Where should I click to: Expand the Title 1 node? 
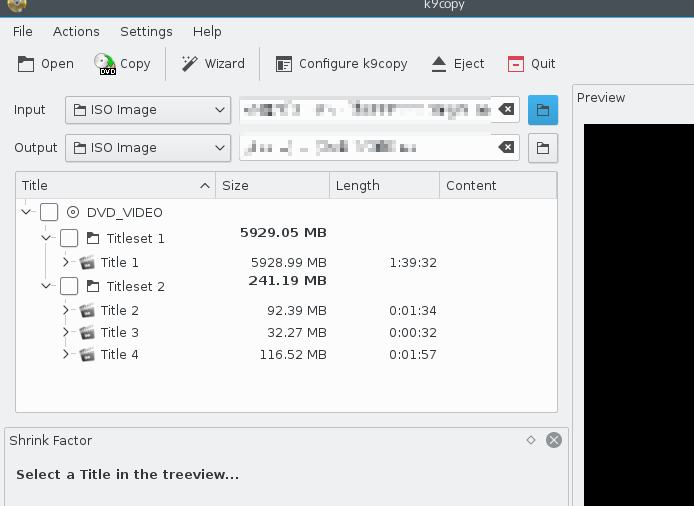(x=66, y=262)
